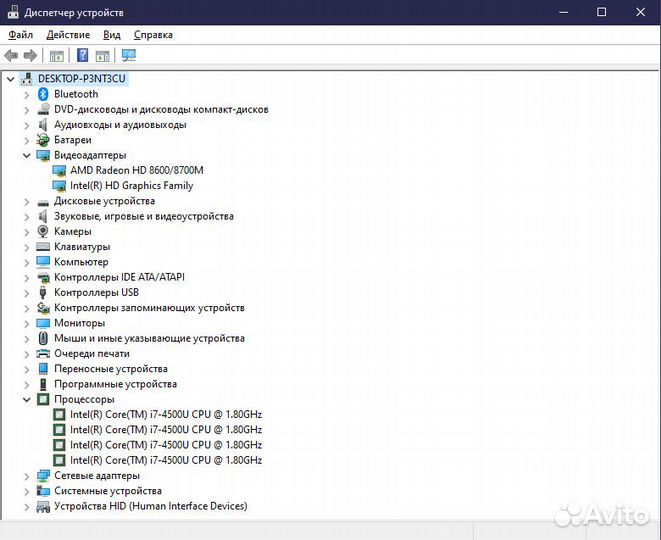Click the Устройства HID category icon
The image size is (661, 540).
click(43, 506)
